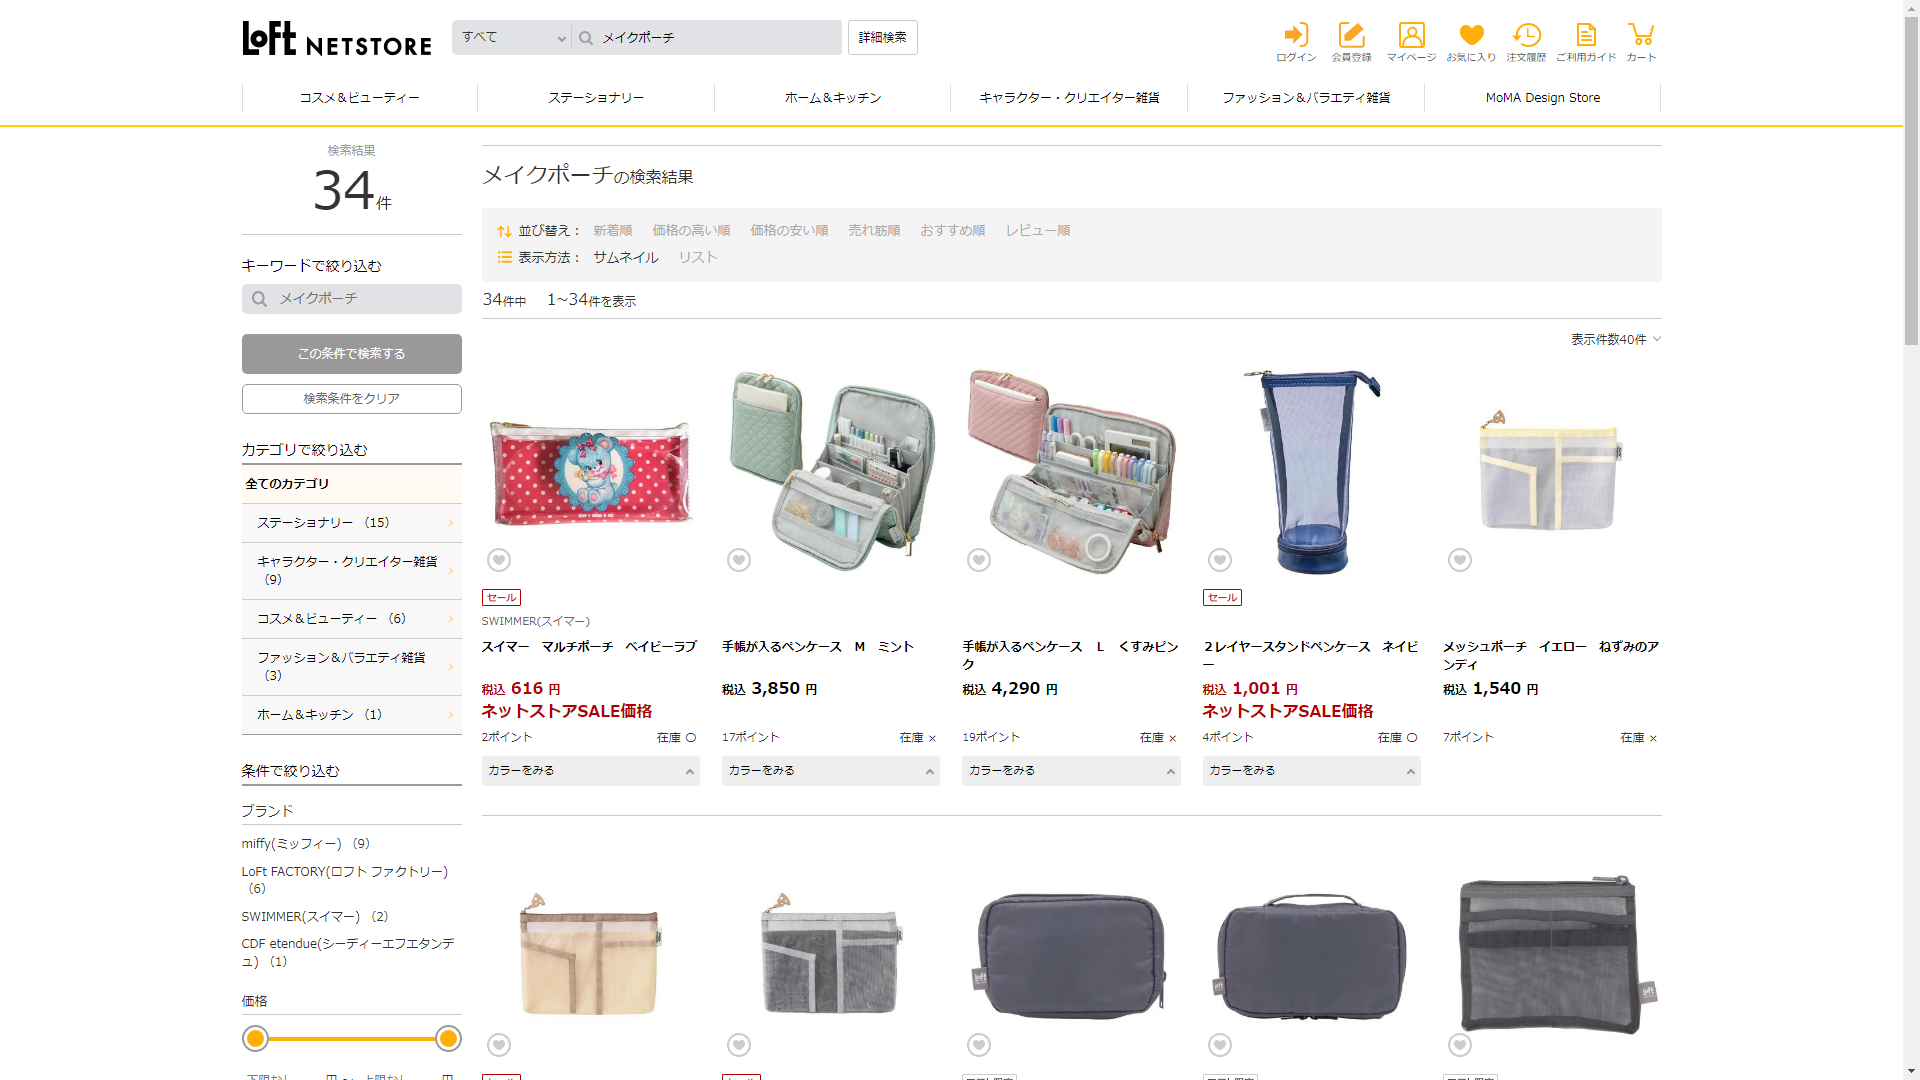Click the この条件で検索する button
The image size is (1920, 1080).
click(x=352, y=354)
